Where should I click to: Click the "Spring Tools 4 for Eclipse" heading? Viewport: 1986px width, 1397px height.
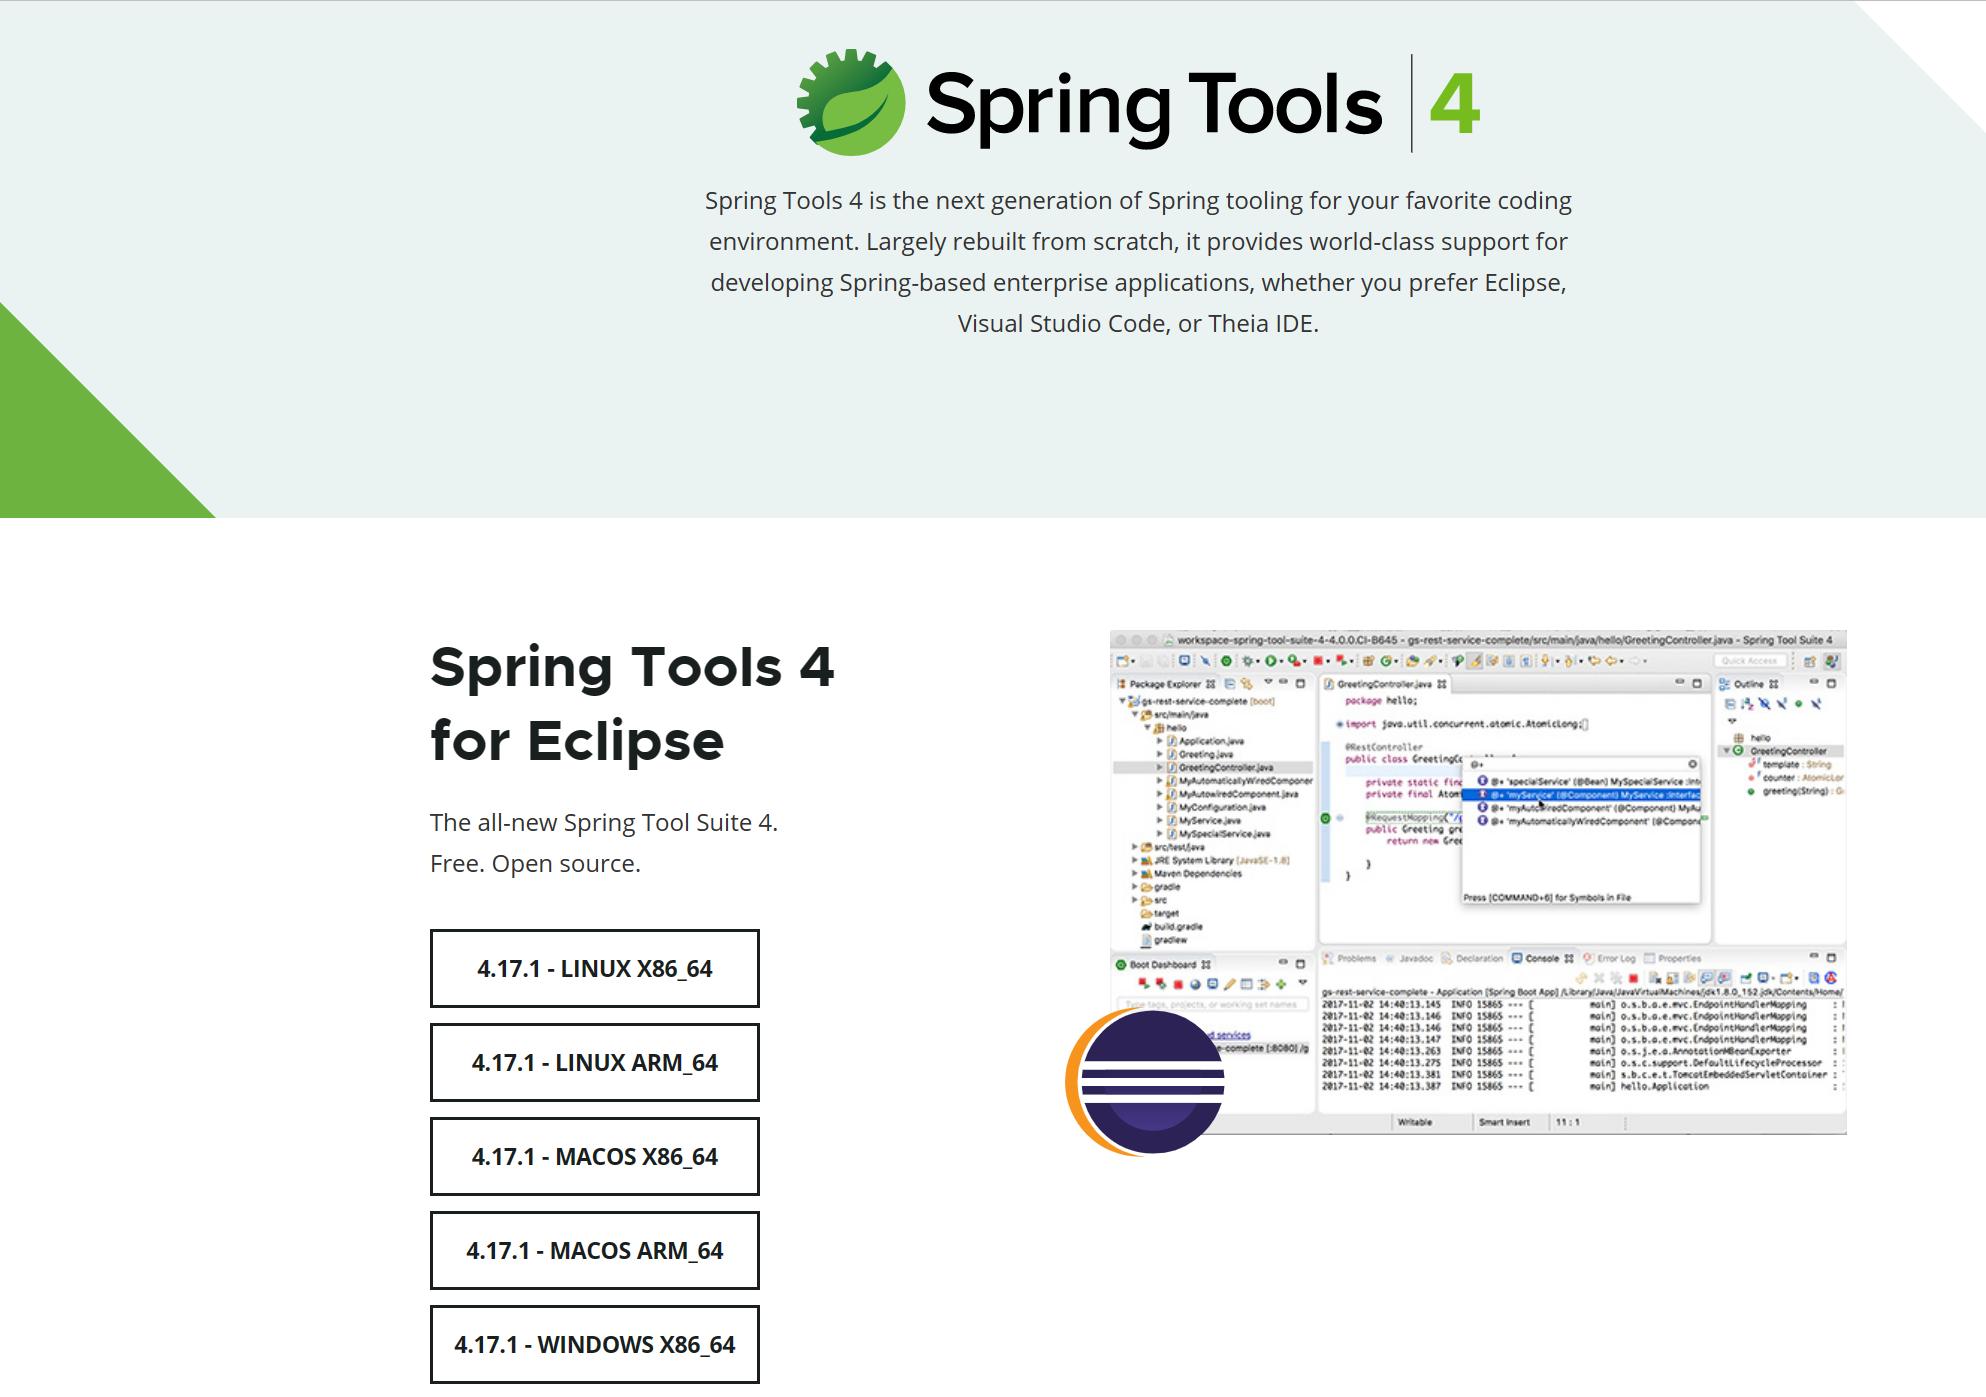click(632, 703)
